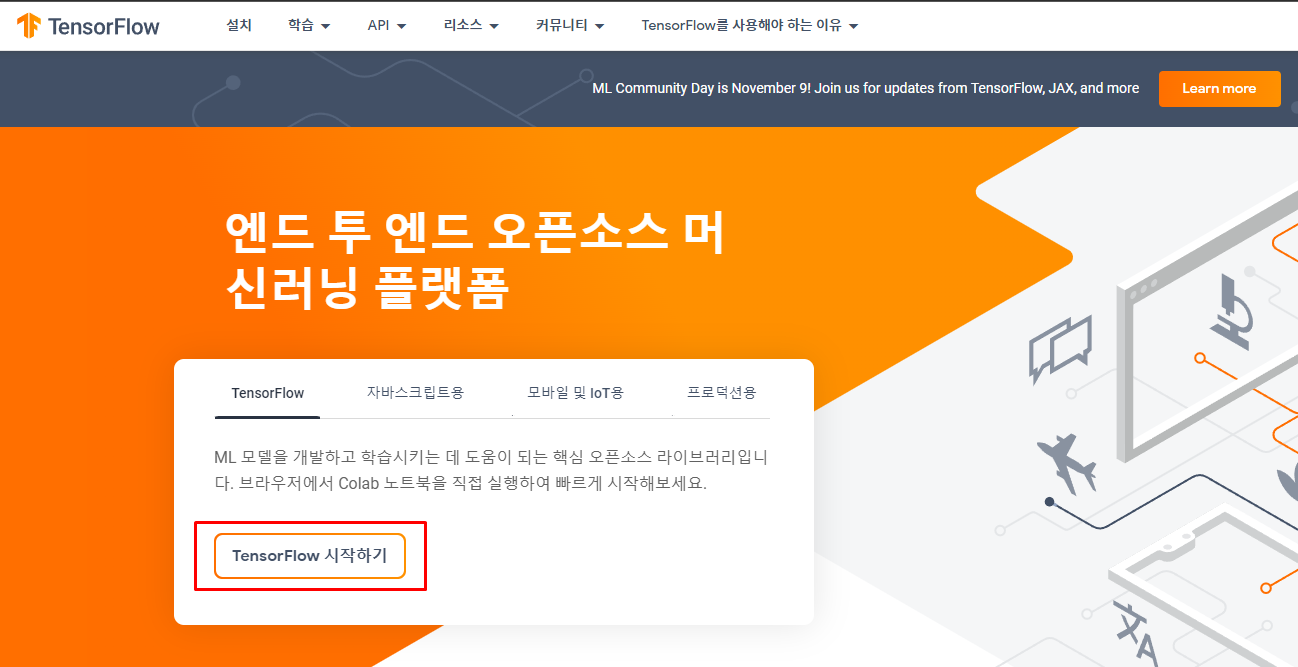Expand TensorFlow를 사용해야 하는 이유 menu

(750, 25)
